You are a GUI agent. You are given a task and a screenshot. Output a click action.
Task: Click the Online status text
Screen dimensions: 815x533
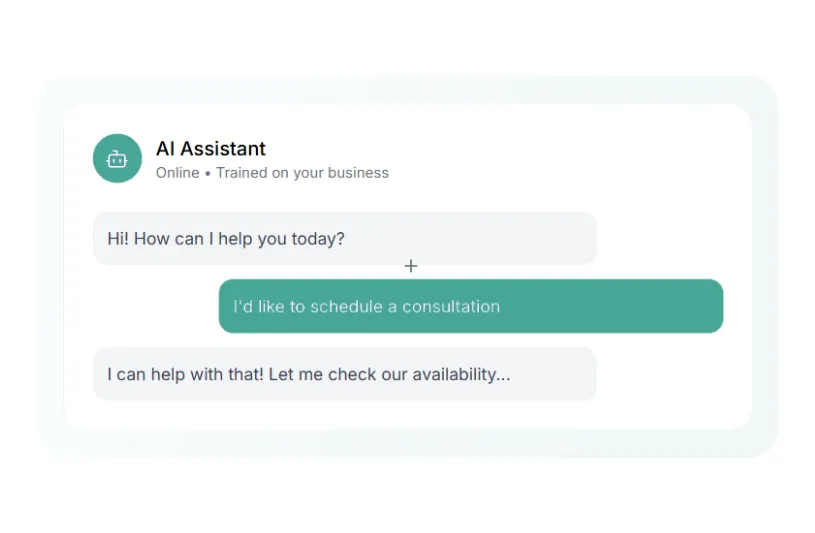click(177, 173)
